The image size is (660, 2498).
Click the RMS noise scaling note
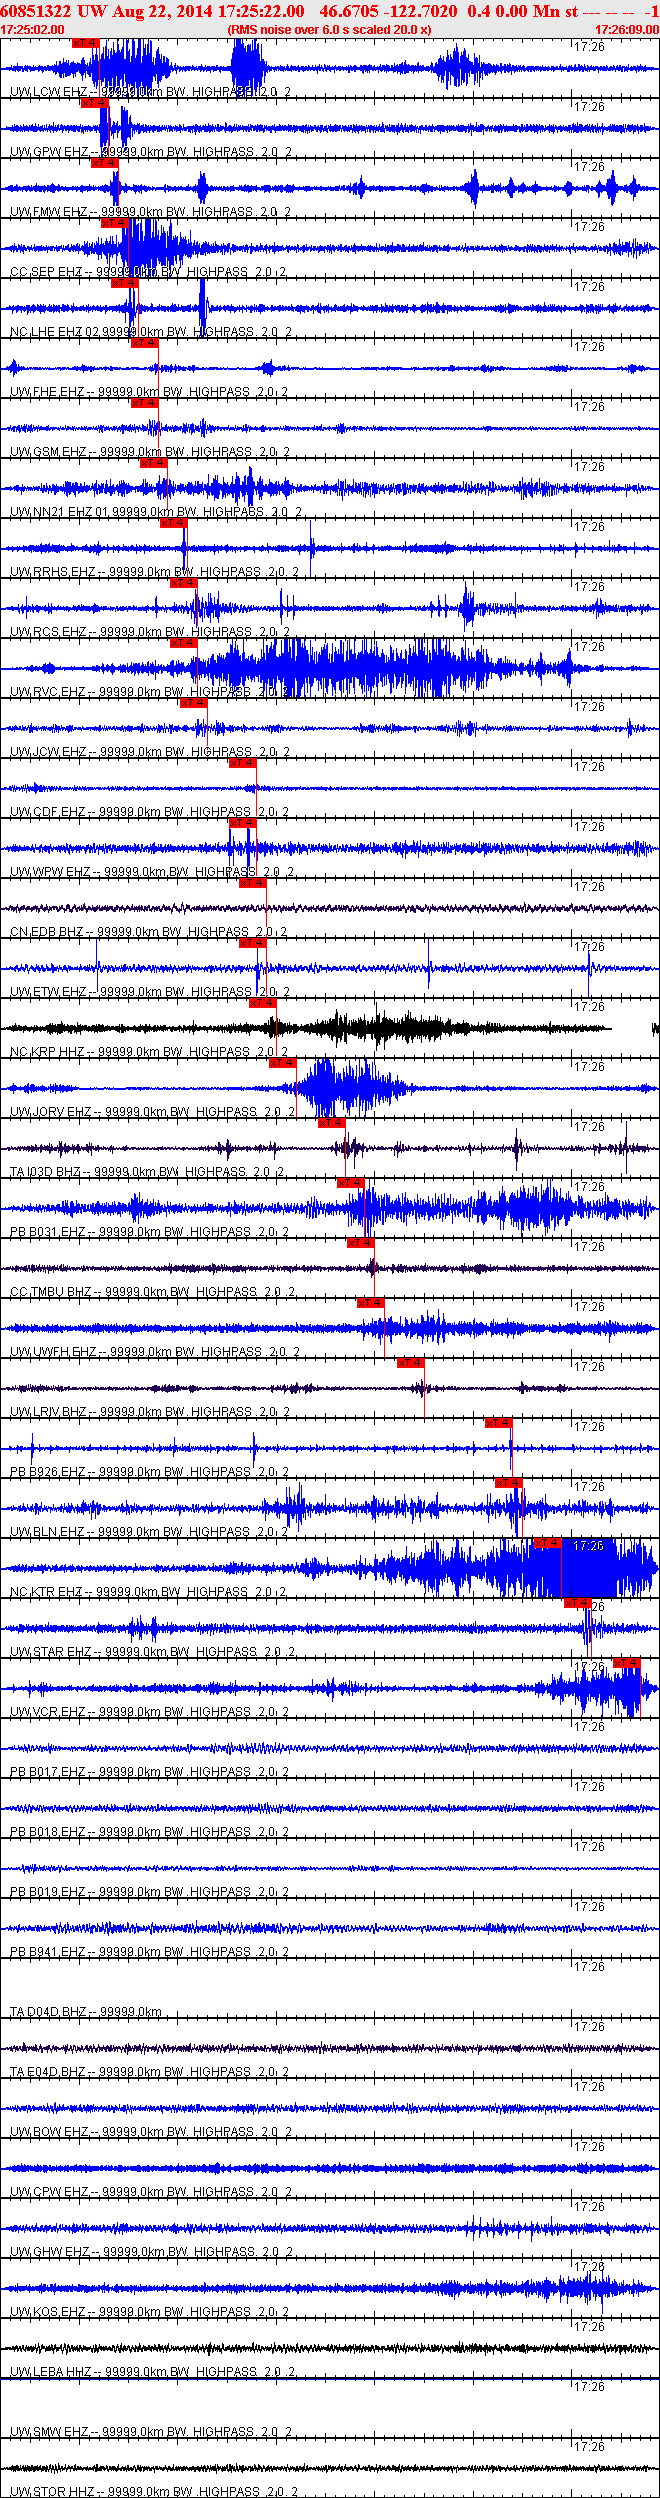point(329,30)
